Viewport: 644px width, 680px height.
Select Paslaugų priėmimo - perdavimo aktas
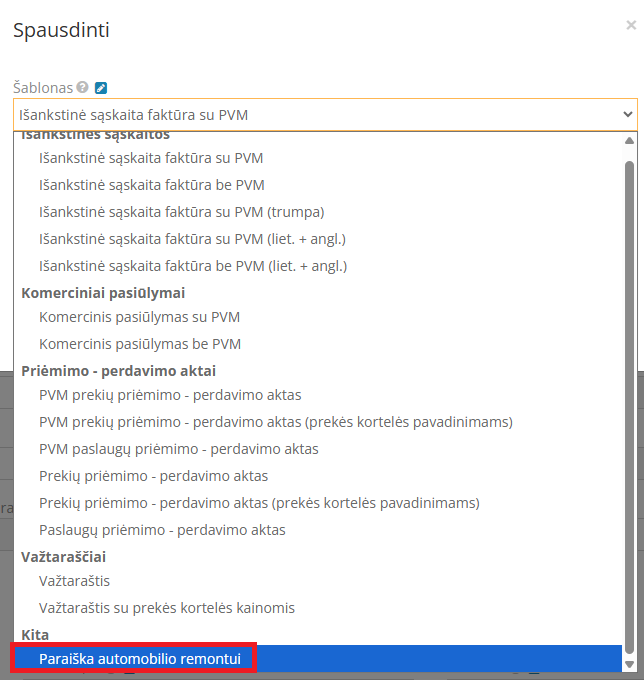pos(162,530)
